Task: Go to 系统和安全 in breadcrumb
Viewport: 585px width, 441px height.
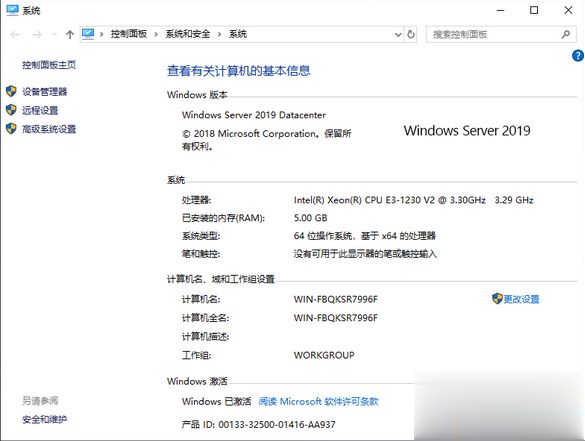Action: click(x=188, y=34)
